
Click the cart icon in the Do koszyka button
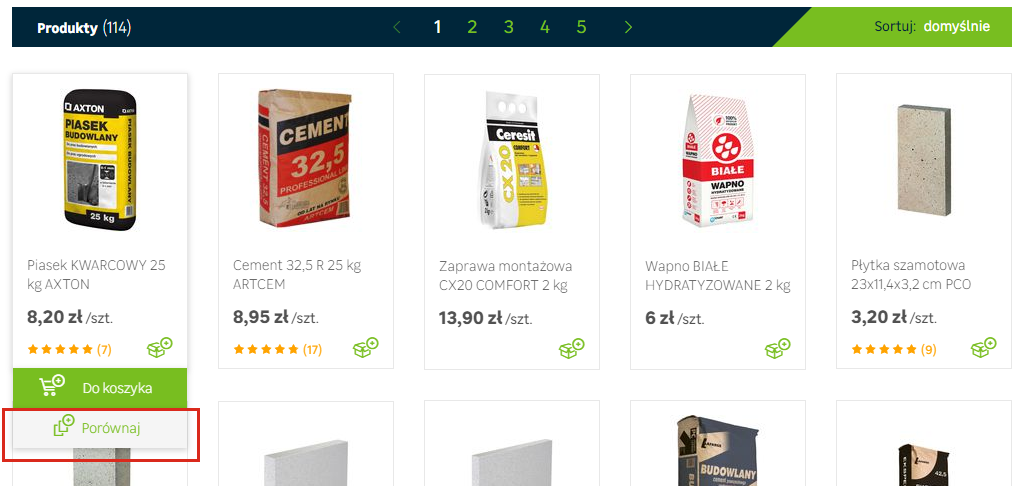[x=52, y=385]
